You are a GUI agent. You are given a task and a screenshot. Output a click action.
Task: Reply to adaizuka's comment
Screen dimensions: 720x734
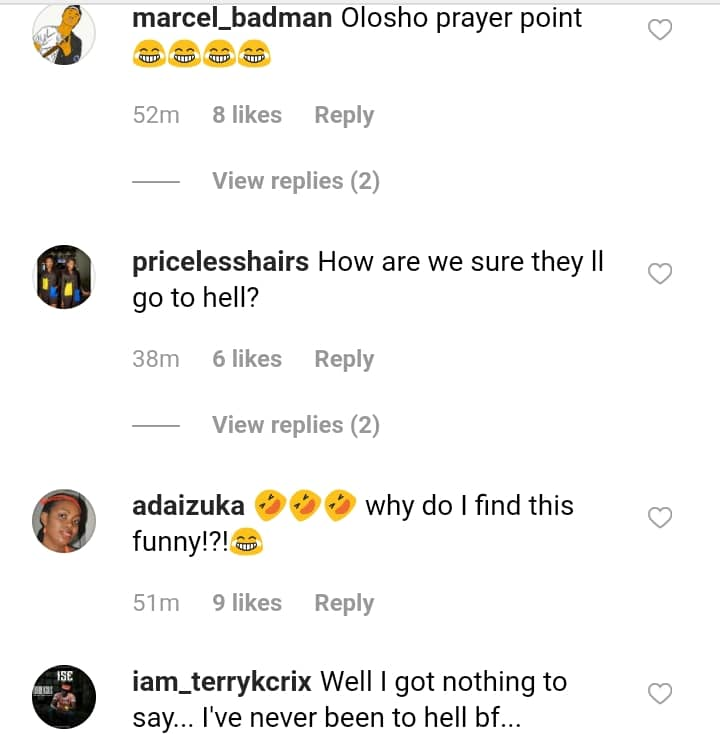click(344, 603)
